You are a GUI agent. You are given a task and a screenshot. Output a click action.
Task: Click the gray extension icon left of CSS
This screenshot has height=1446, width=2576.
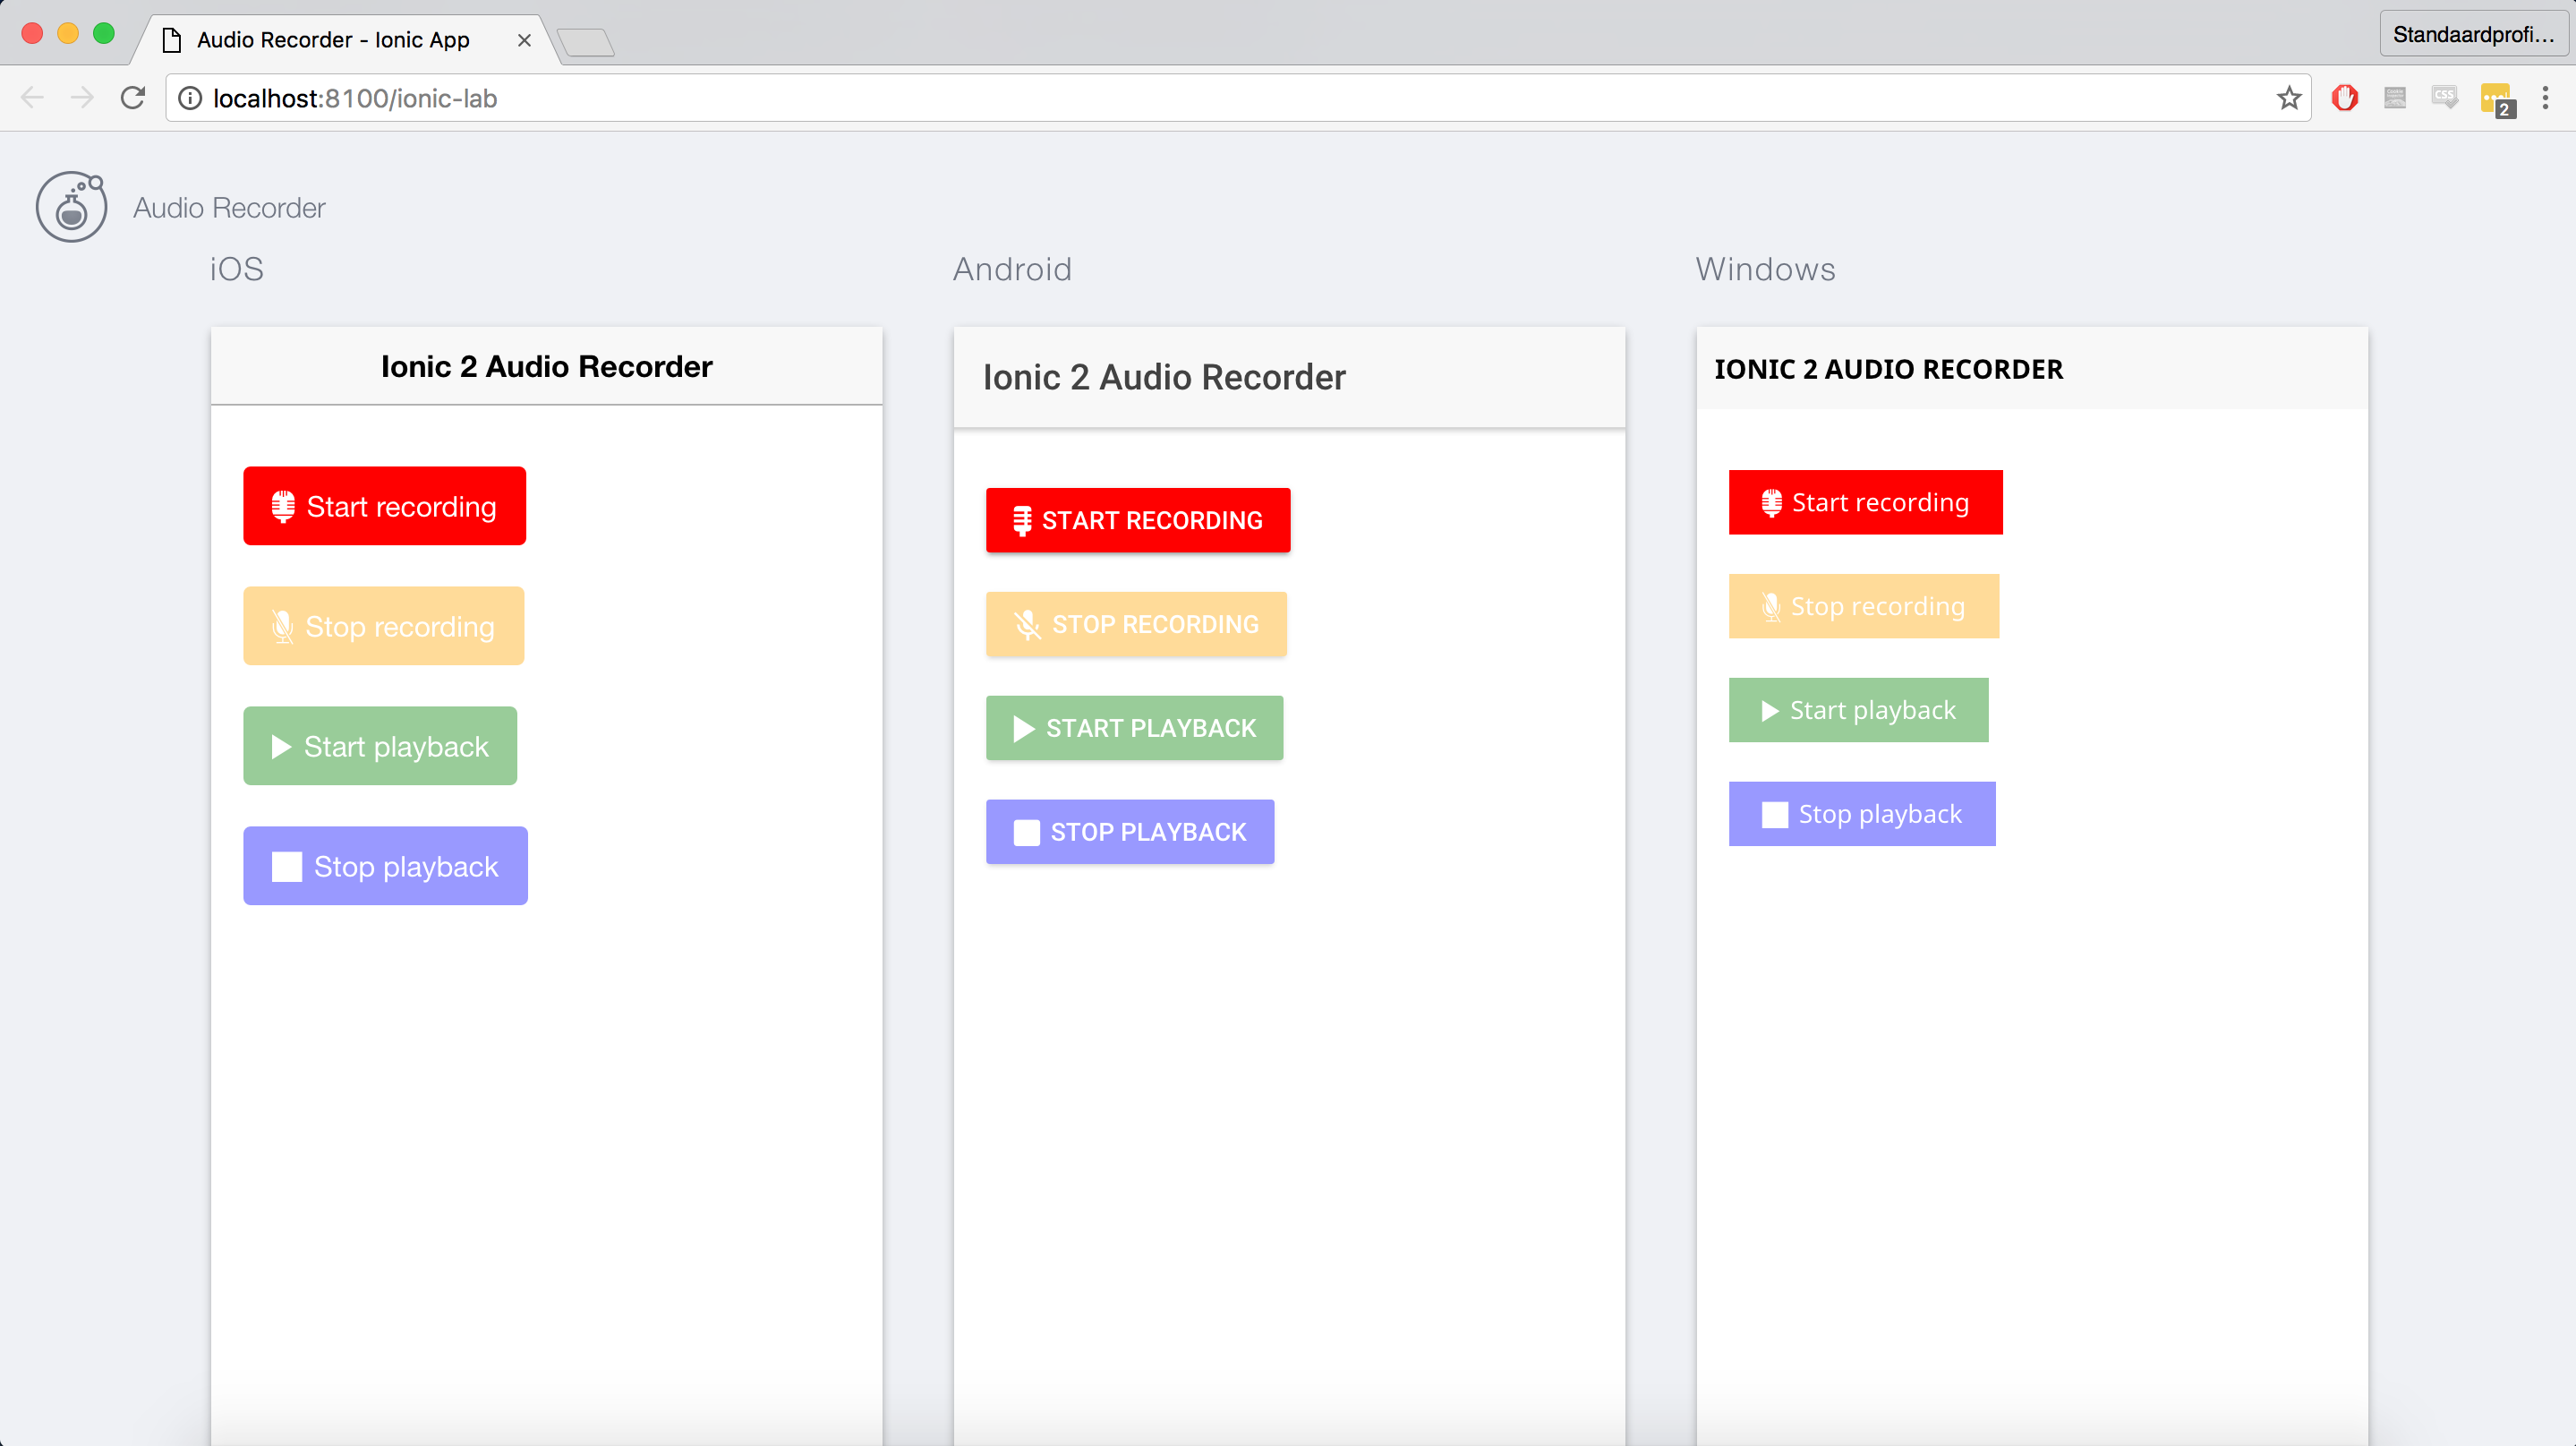(x=2395, y=98)
